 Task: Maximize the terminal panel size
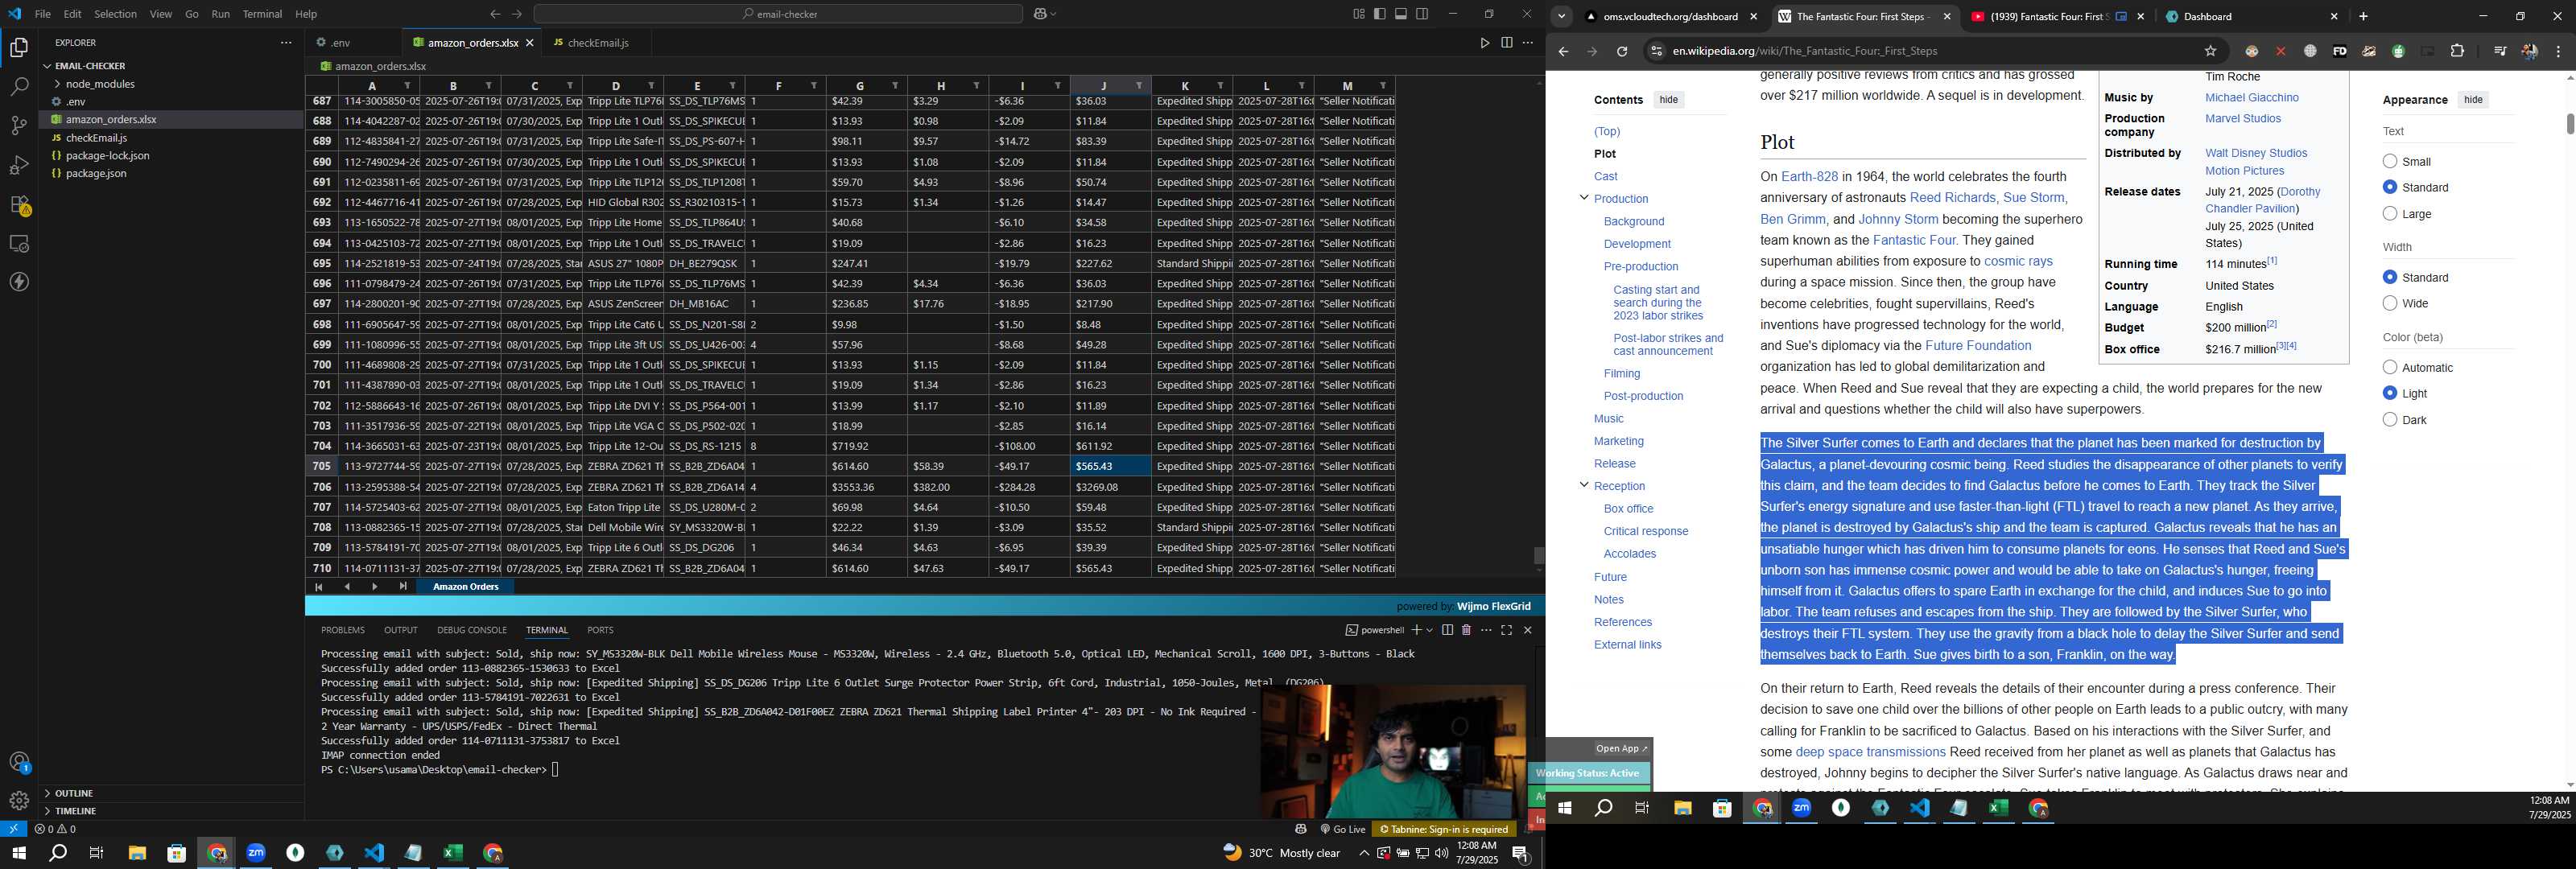tap(1507, 630)
